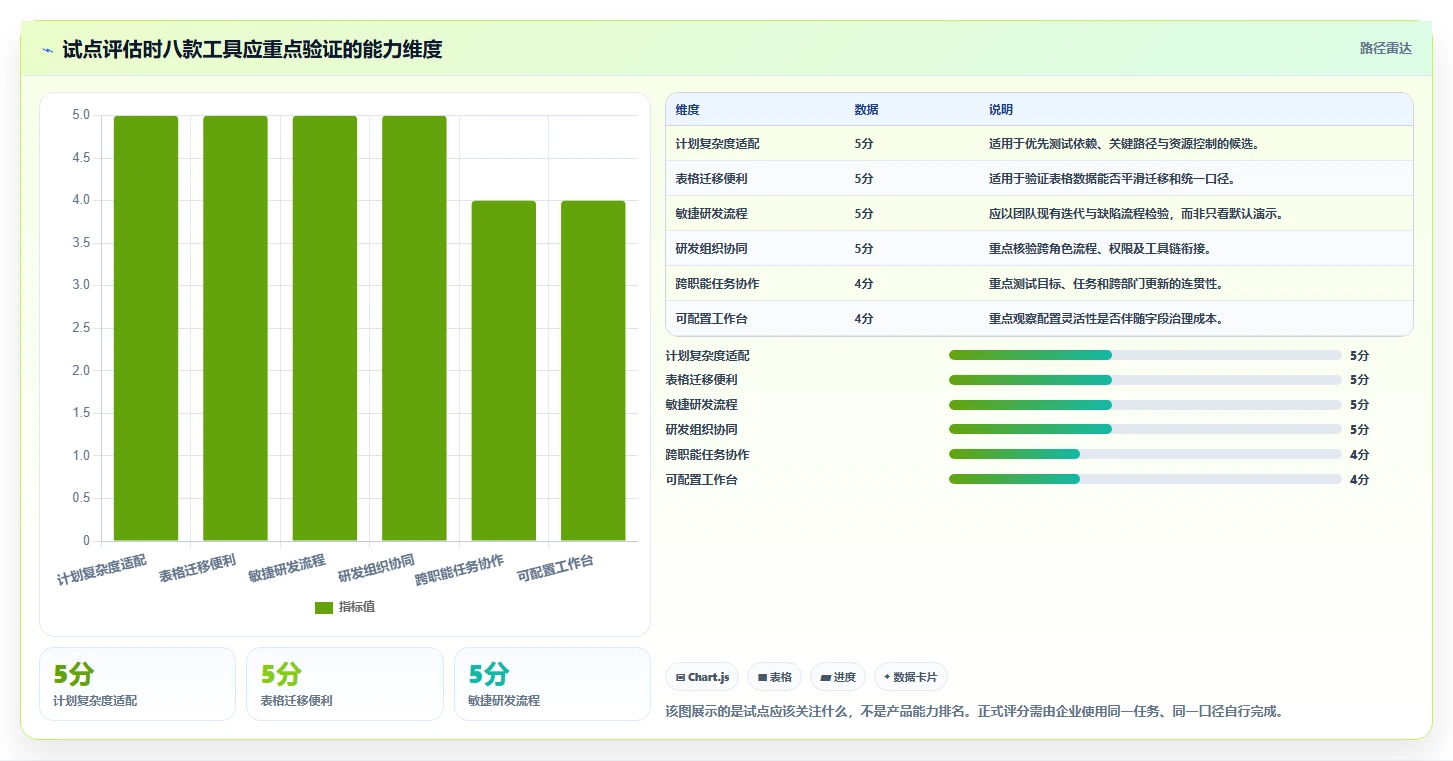This screenshot has height=761, width=1453.
Task: Click the 指标值 legend text
Action: pyautogui.click(x=357, y=607)
